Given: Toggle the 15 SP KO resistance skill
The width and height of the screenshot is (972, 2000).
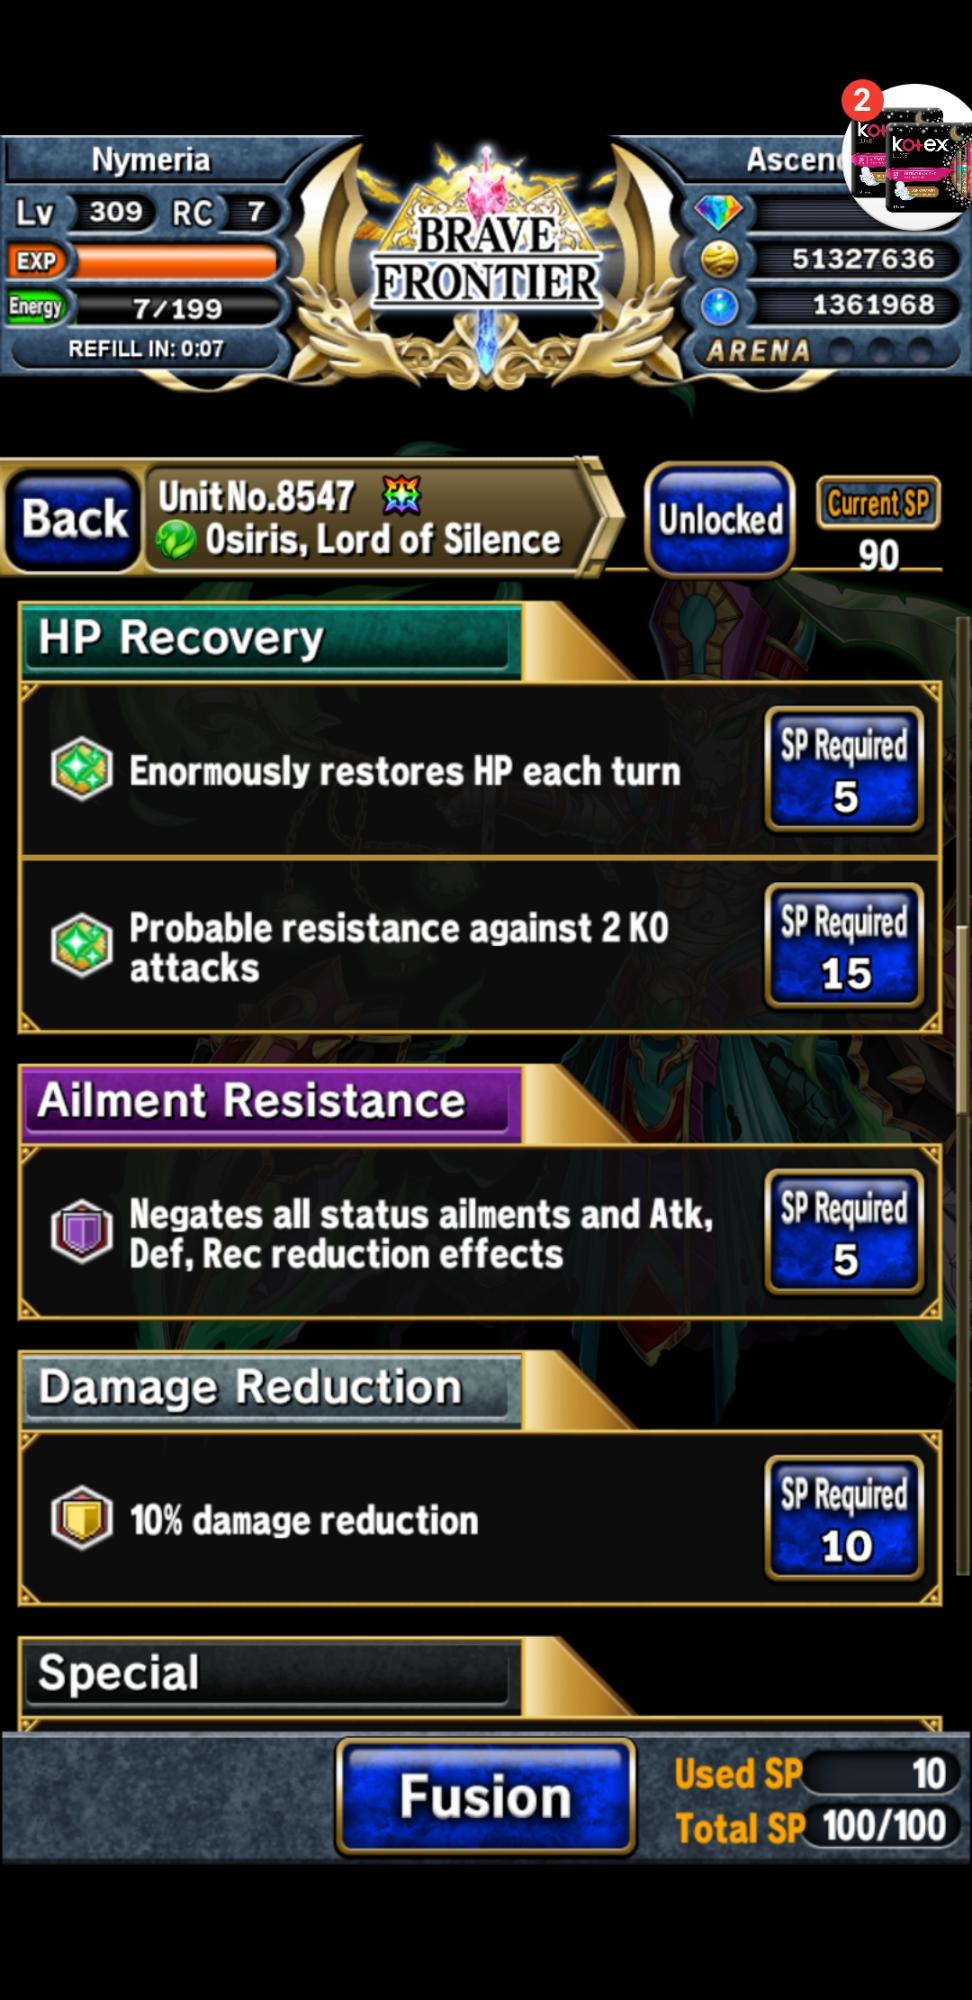Looking at the screenshot, I should tap(480, 946).
